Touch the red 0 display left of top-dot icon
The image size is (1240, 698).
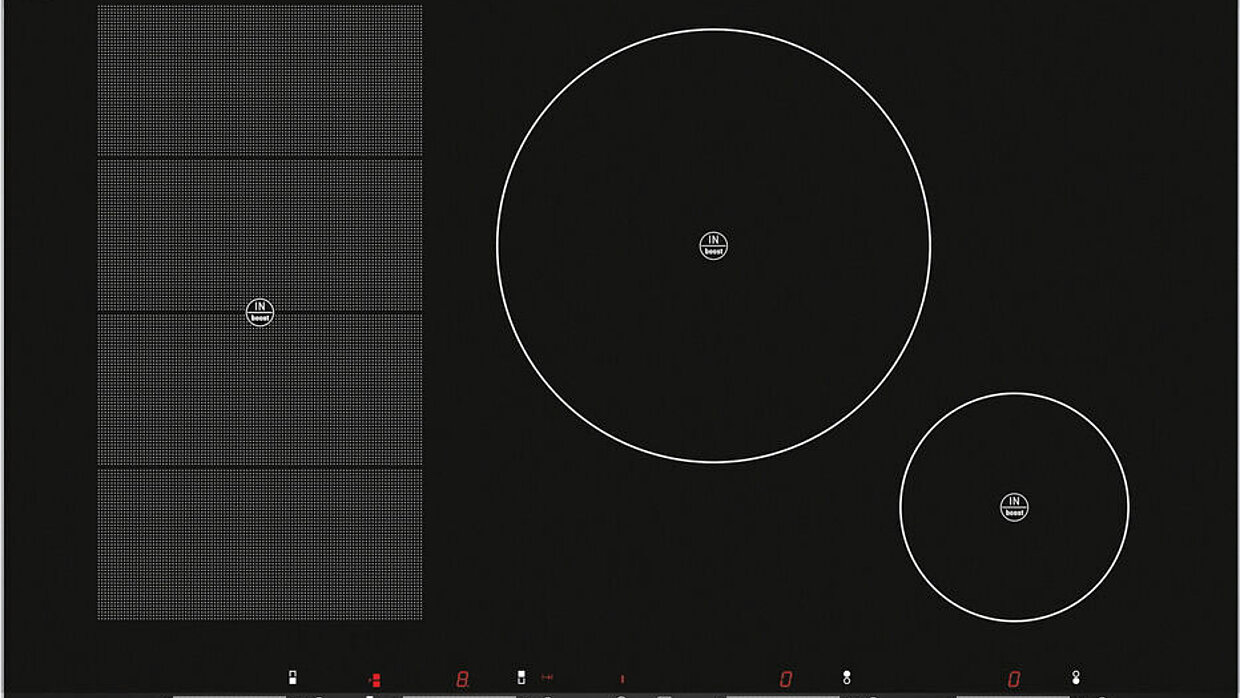[x=786, y=679]
